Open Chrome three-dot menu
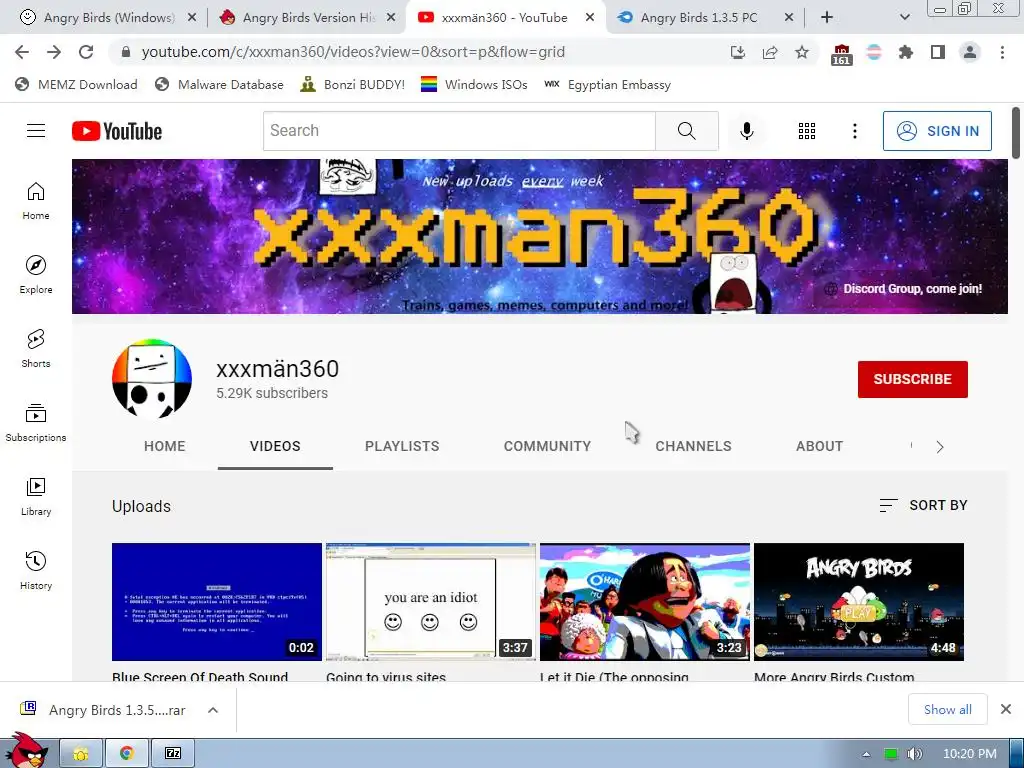This screenshot has width=1024, height=768. pyautogui.click(x=1002, y=52)
